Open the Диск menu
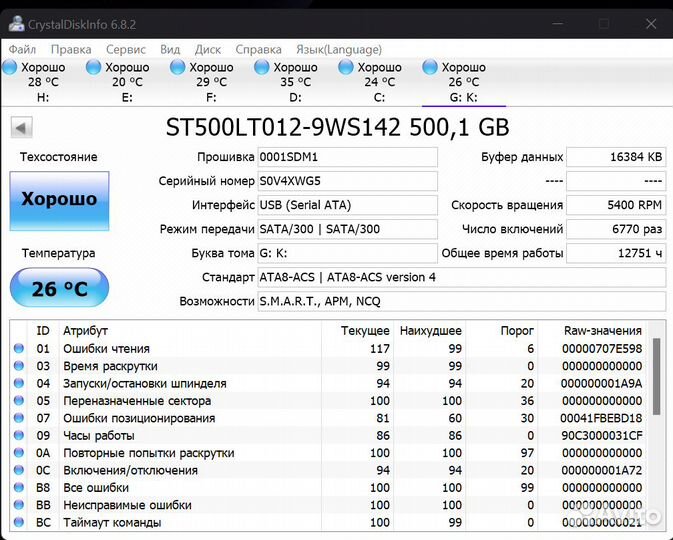The width and height of the screenshot is (673, 540). click(x=208, y=50)
